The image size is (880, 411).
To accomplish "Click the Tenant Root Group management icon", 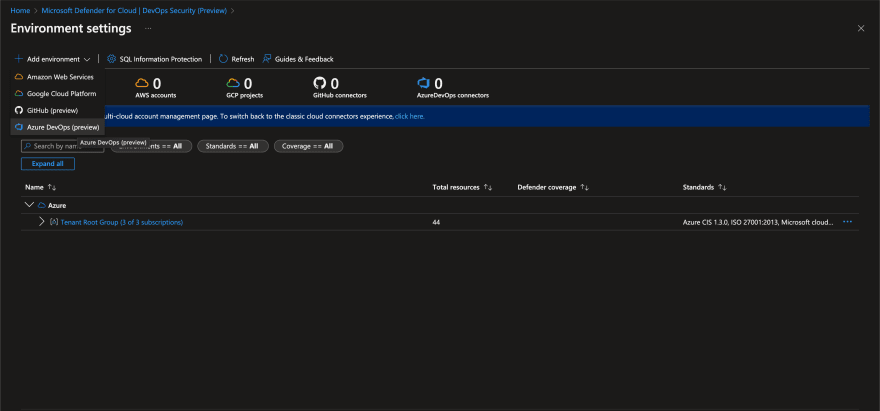I will 53,222.
